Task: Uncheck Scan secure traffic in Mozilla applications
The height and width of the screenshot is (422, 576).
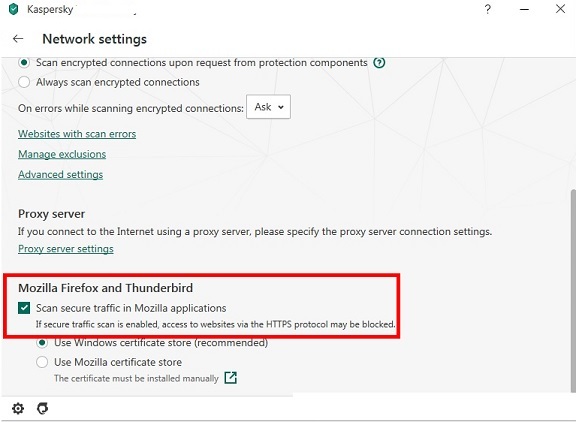Action: tap(24, 308)
